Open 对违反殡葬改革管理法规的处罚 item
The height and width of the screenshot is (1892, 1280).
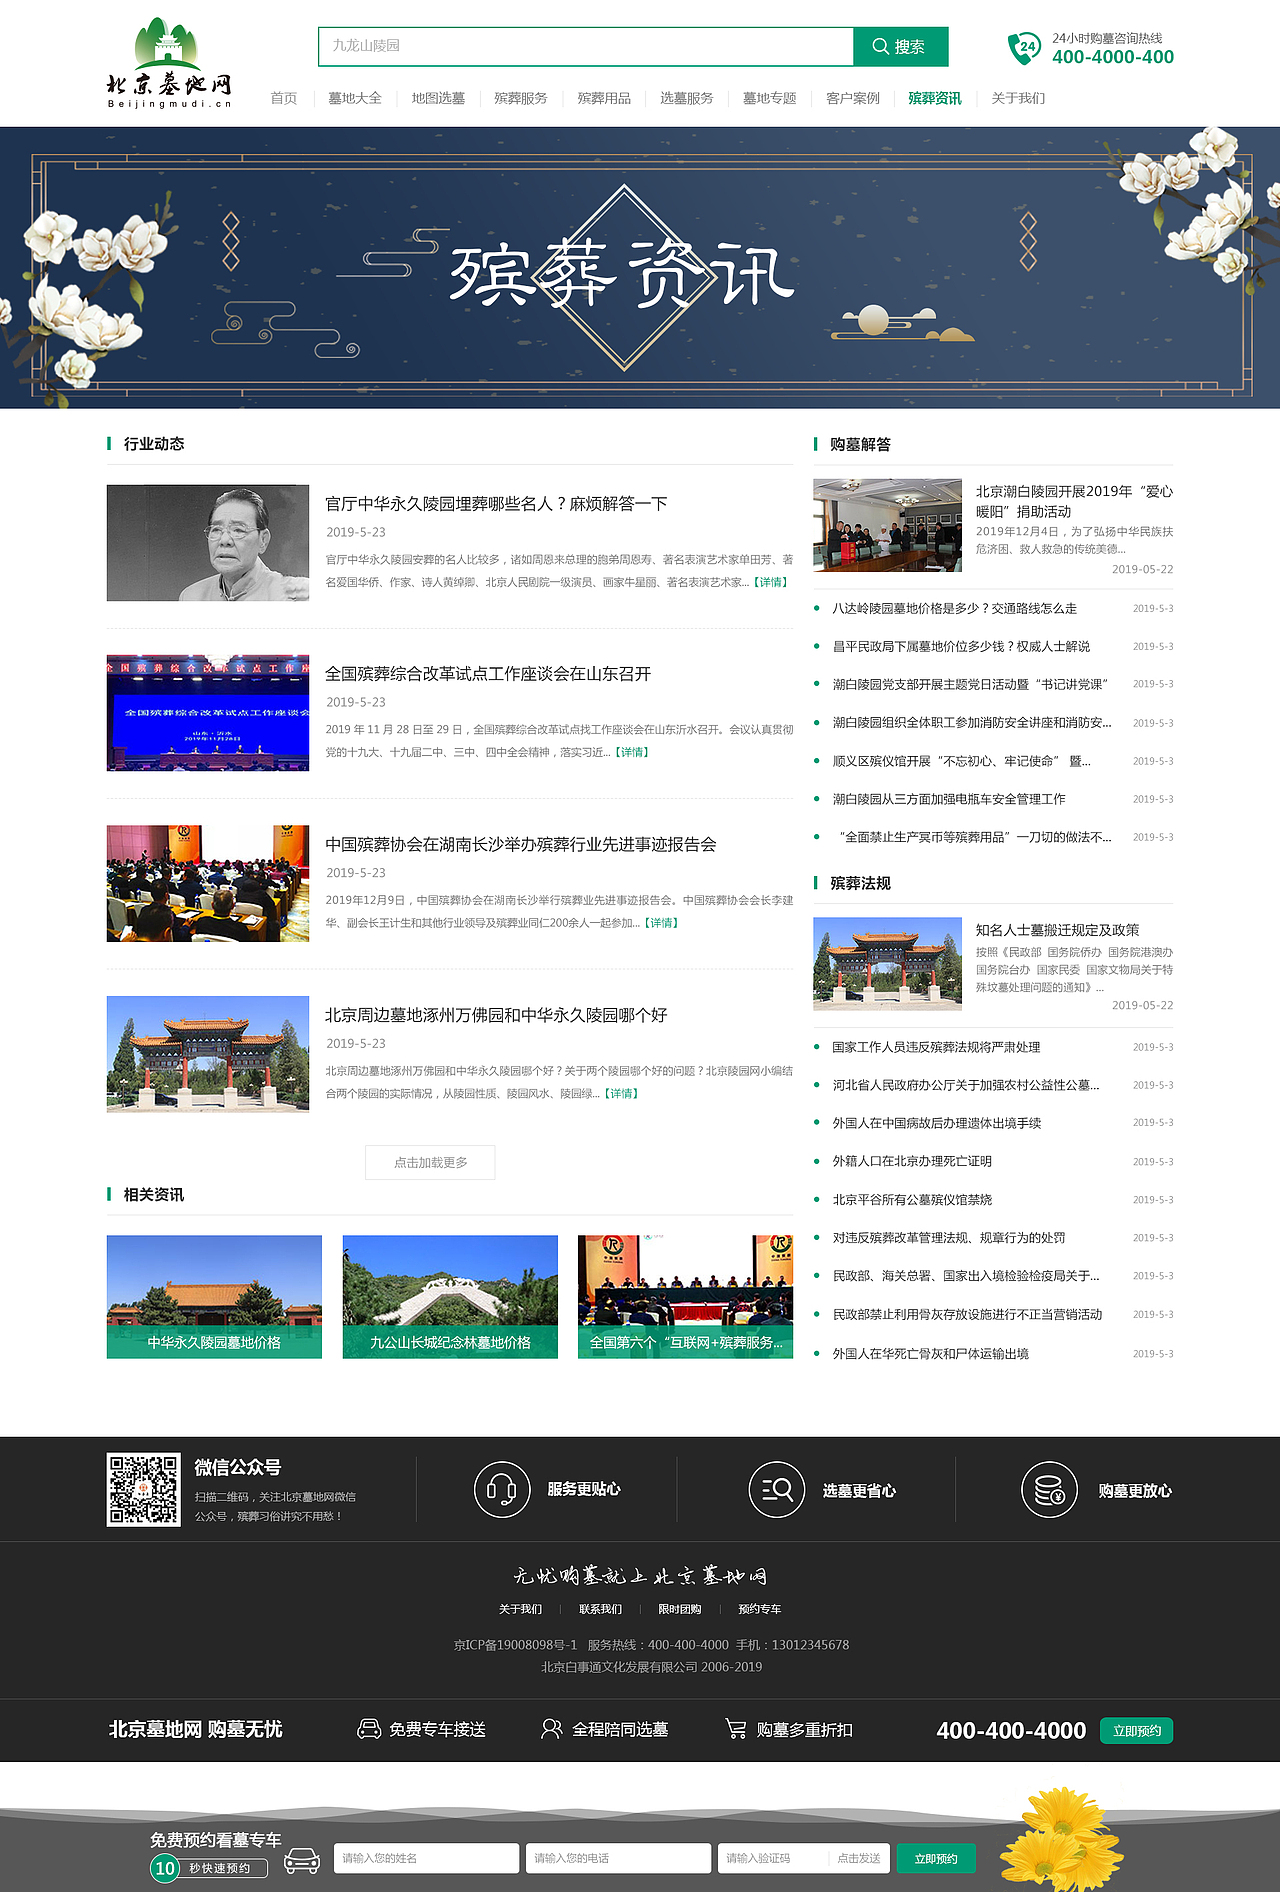[949, 1237]
